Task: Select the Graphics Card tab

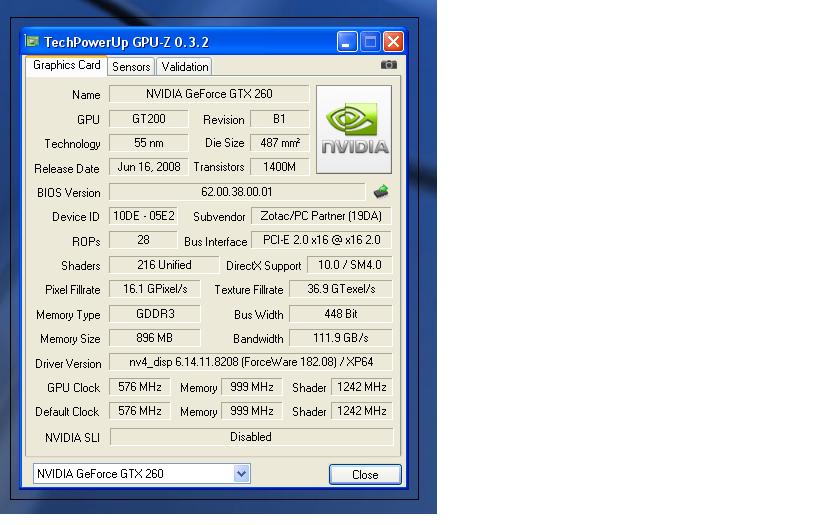Action: pos(66,65)
